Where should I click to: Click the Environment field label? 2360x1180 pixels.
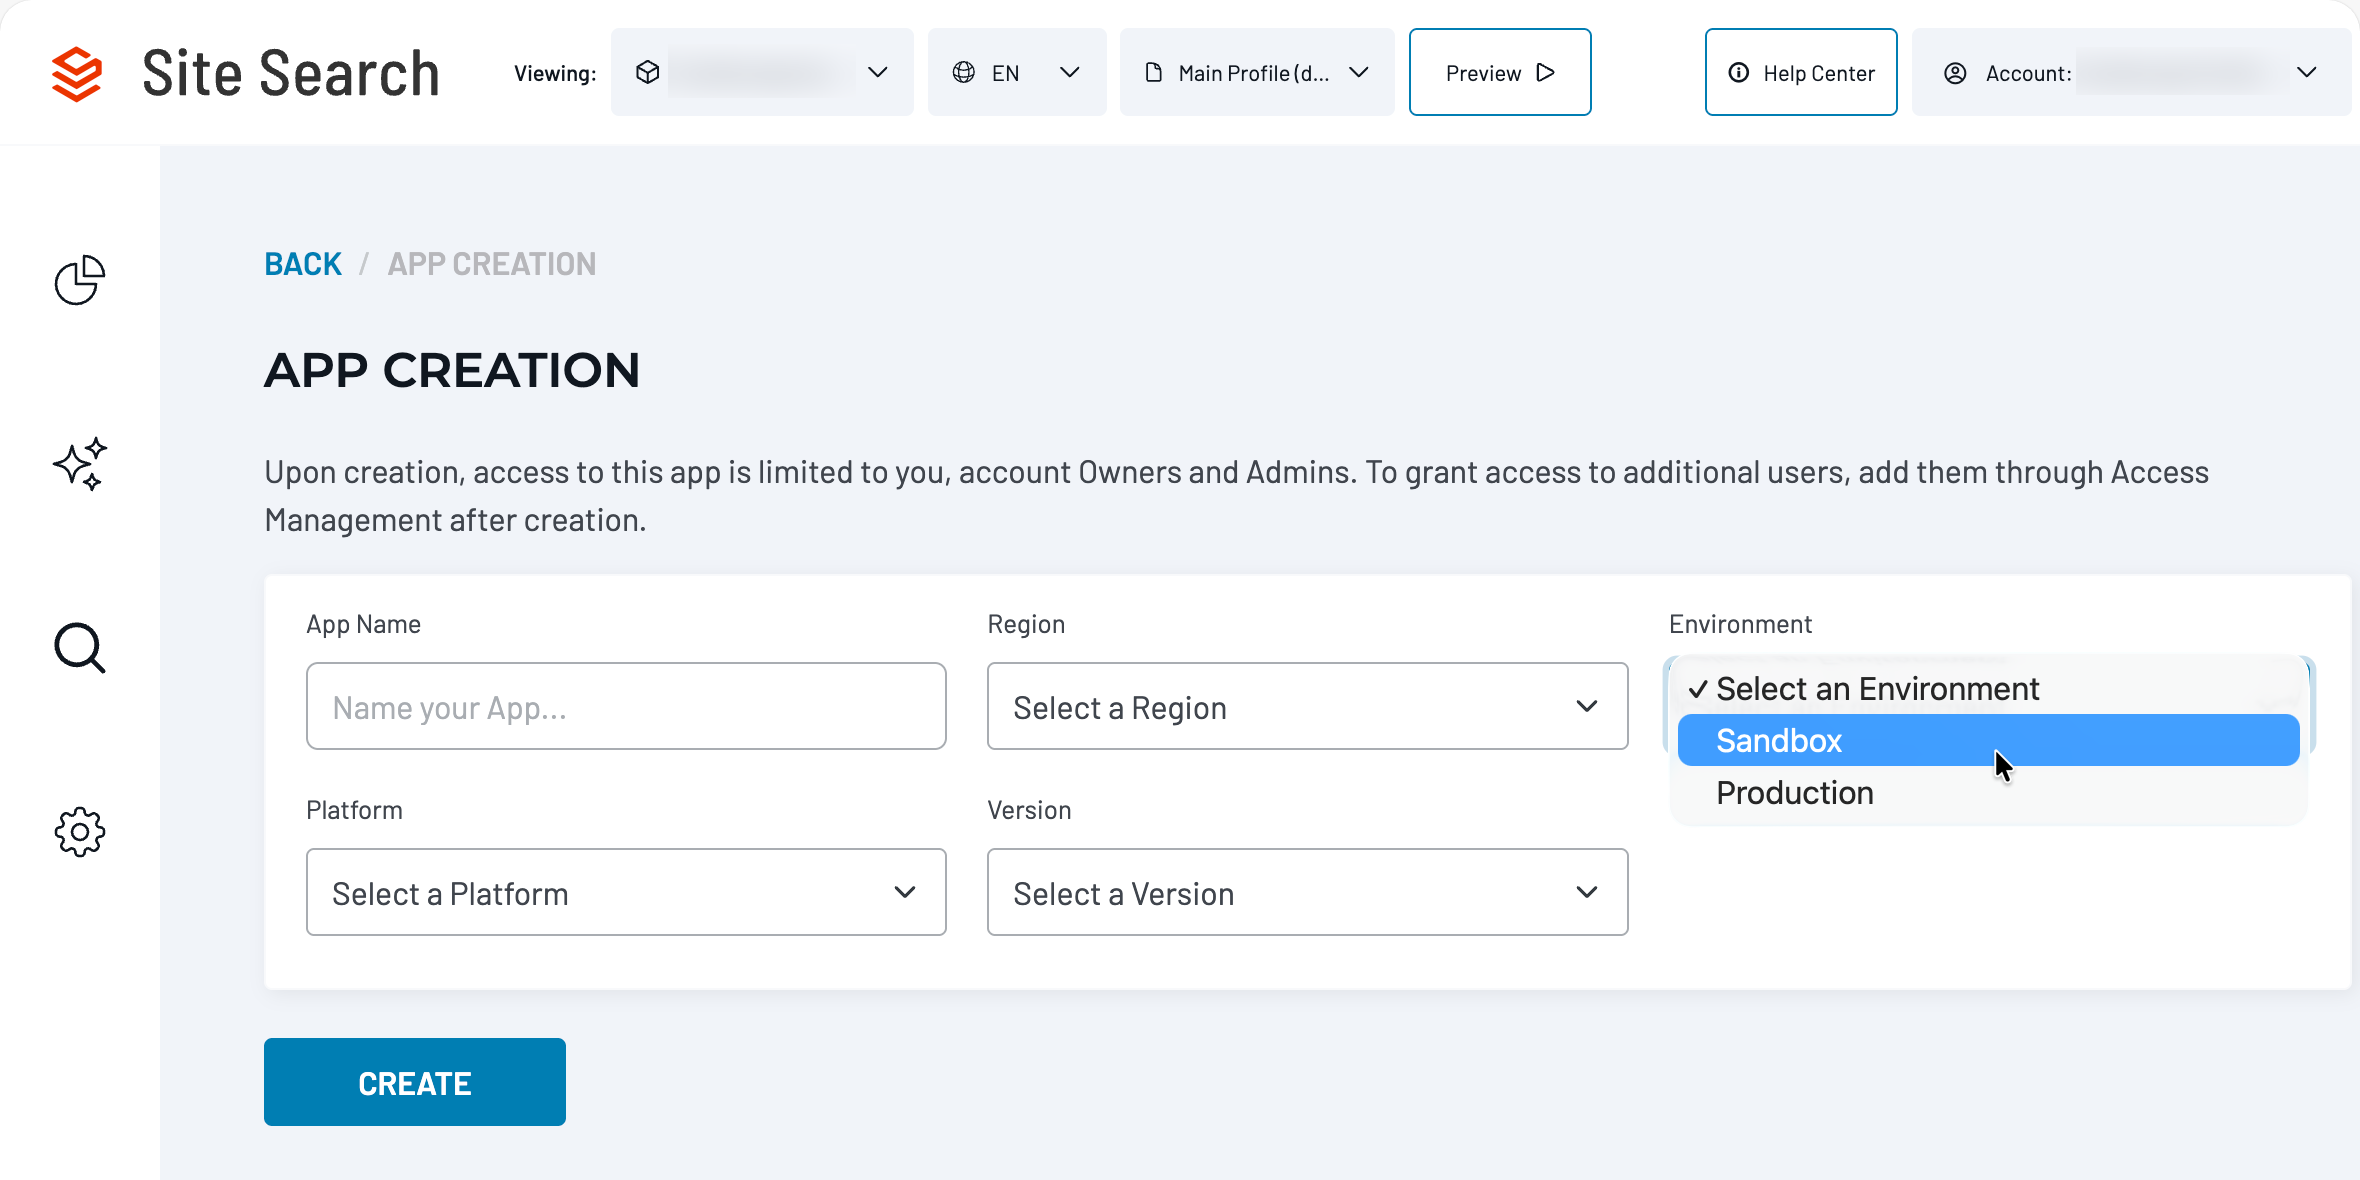click(x=1740, y=624)
